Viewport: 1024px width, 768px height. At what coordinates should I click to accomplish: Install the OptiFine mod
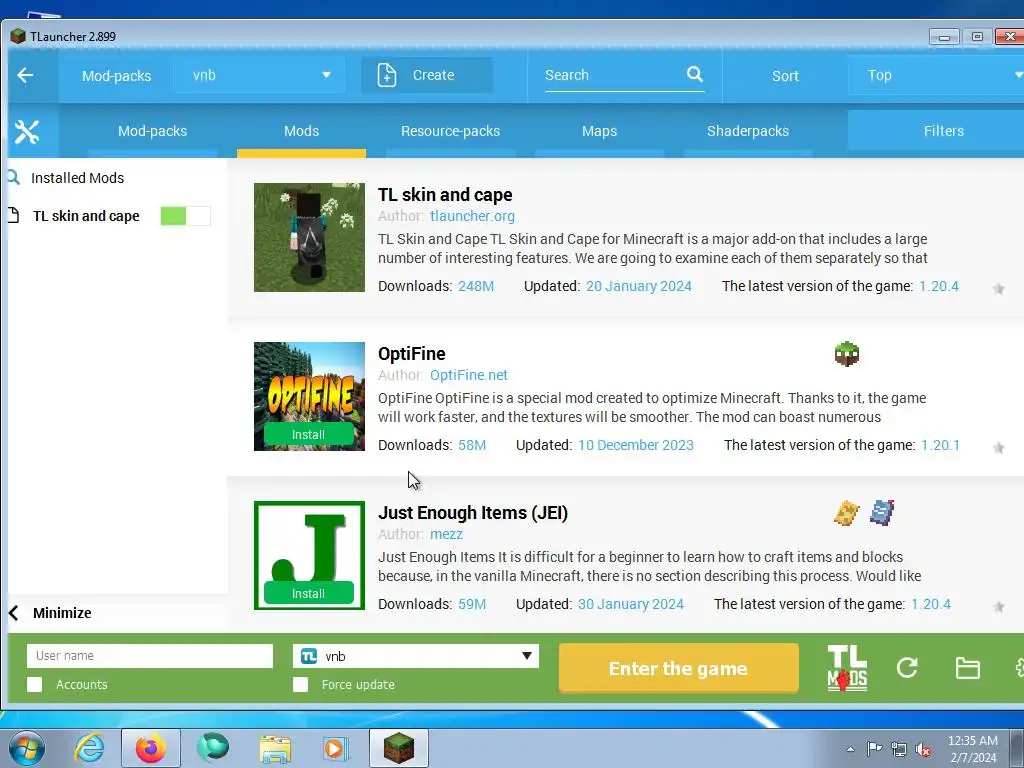click(308, 434)
